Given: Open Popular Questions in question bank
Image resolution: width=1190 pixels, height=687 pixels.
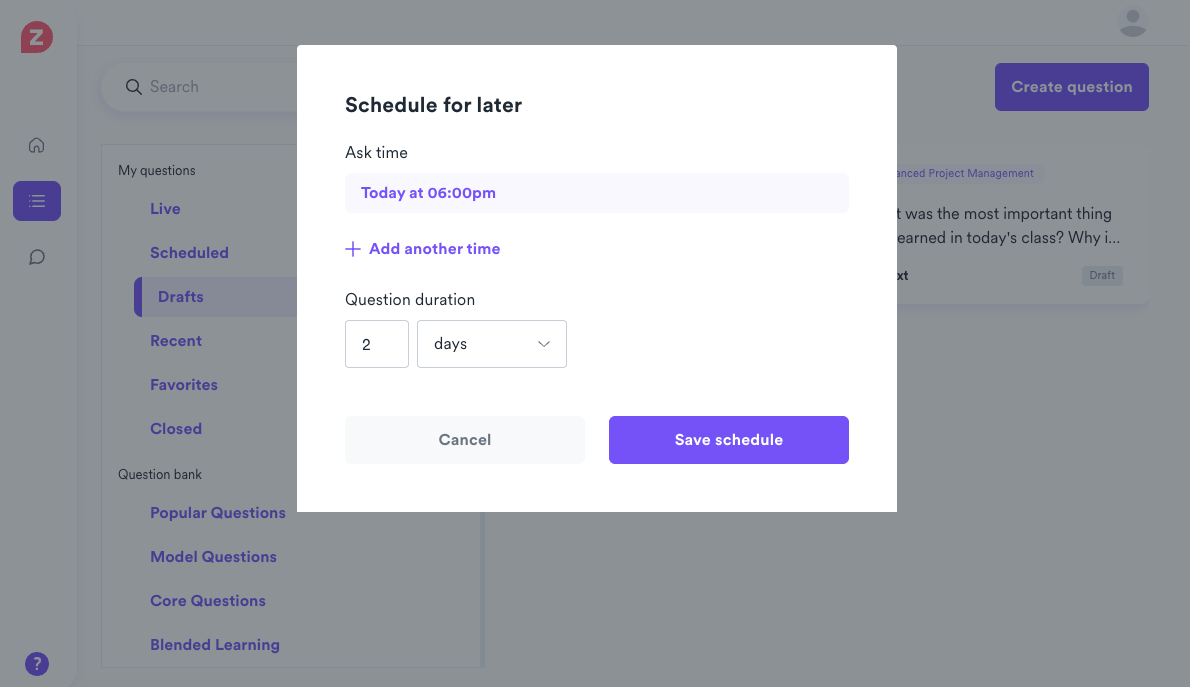Looking at the screenshot, I should click(x=217, y=513).
